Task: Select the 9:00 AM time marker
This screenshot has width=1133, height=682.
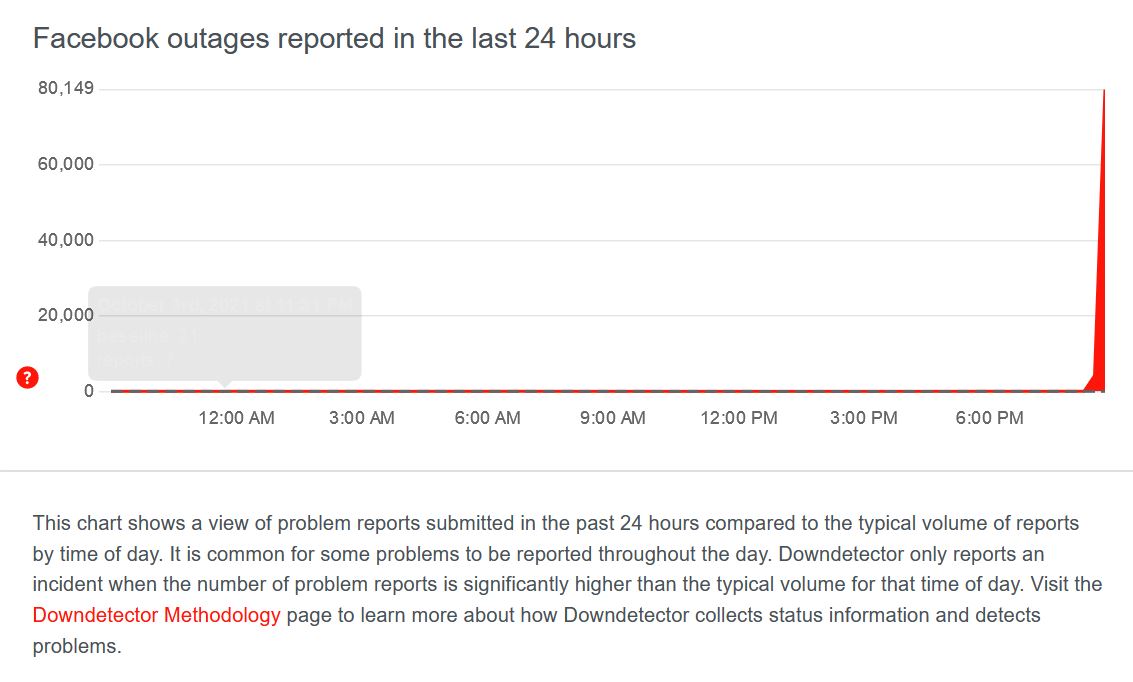Action: [613, 418]
